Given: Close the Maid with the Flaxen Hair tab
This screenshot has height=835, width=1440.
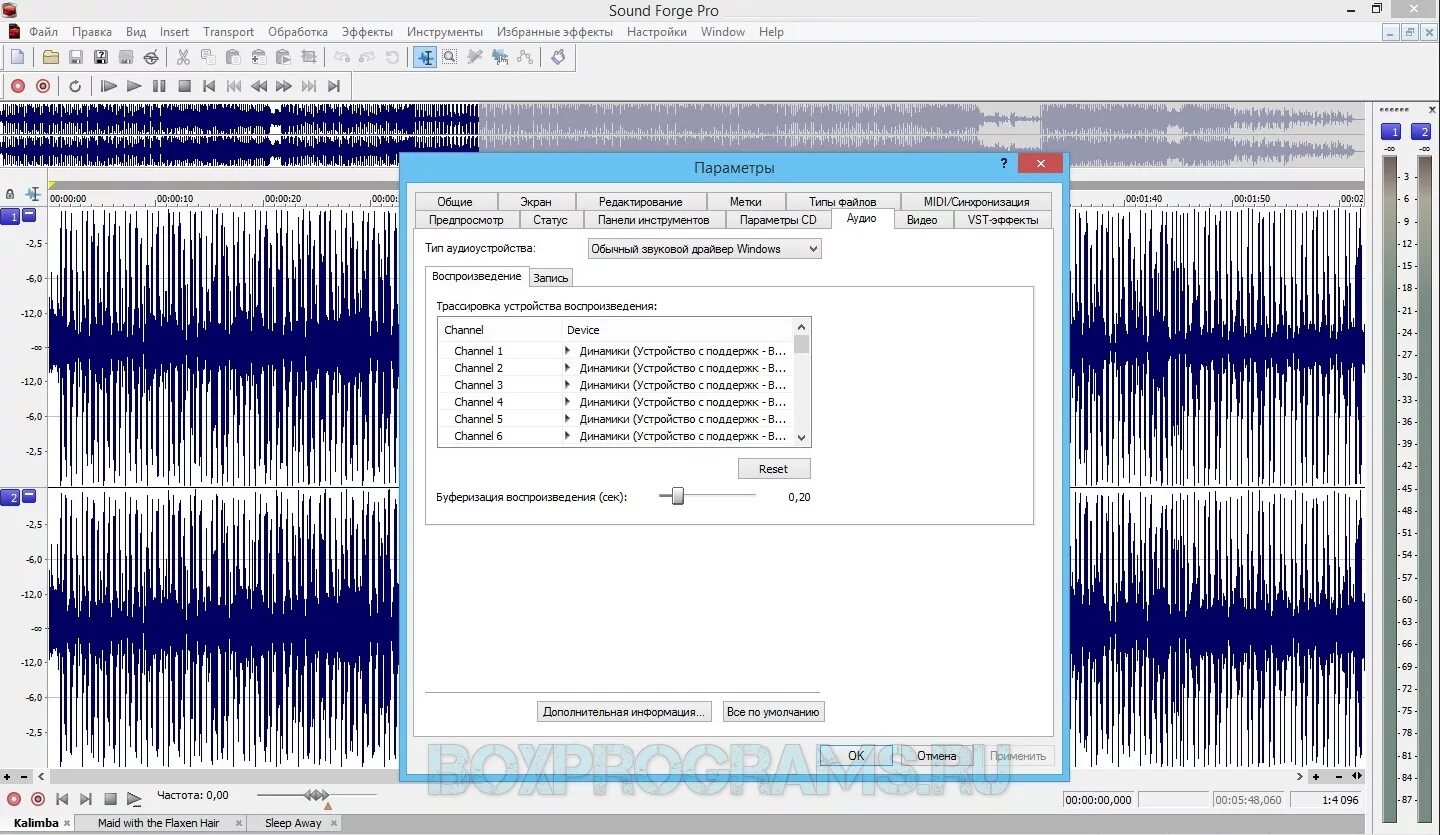Looking at the screenshot, I should (x=239, y=823).
